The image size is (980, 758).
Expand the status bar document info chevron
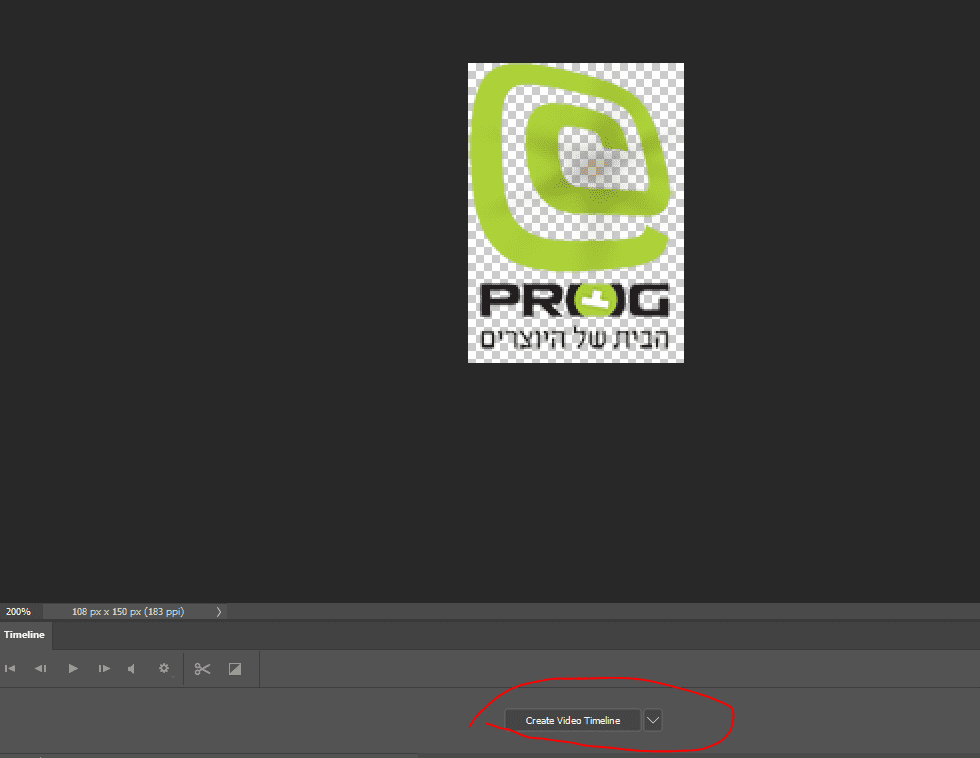(218, 611)
